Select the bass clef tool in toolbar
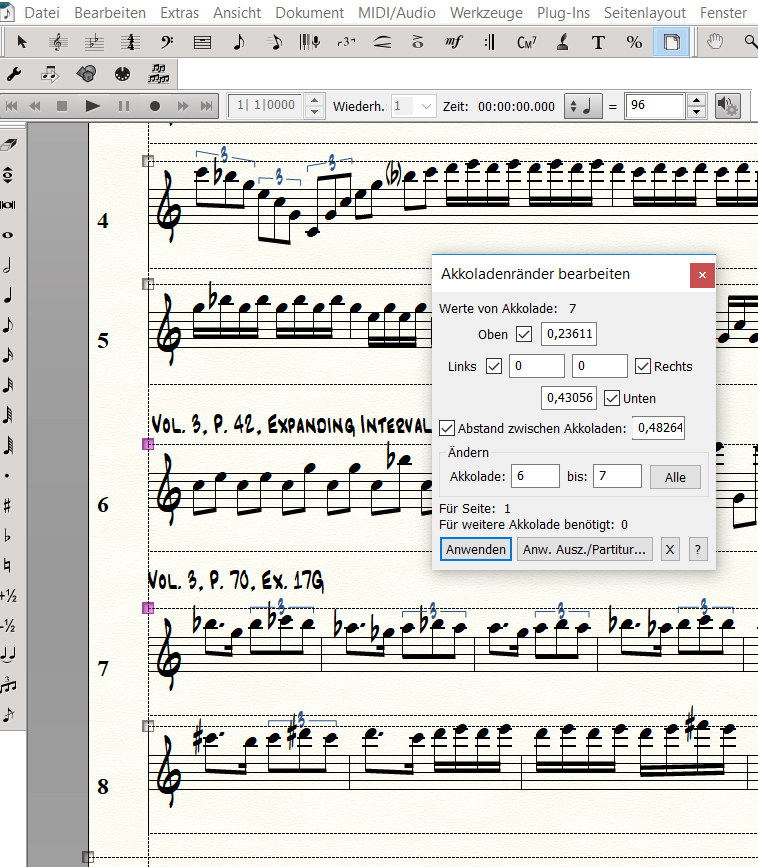 [x=166, y=42]
